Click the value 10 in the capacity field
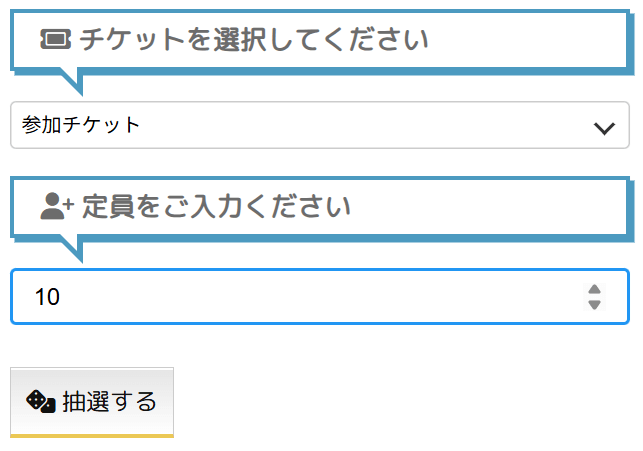643x451 pixels. click(47, 297)
